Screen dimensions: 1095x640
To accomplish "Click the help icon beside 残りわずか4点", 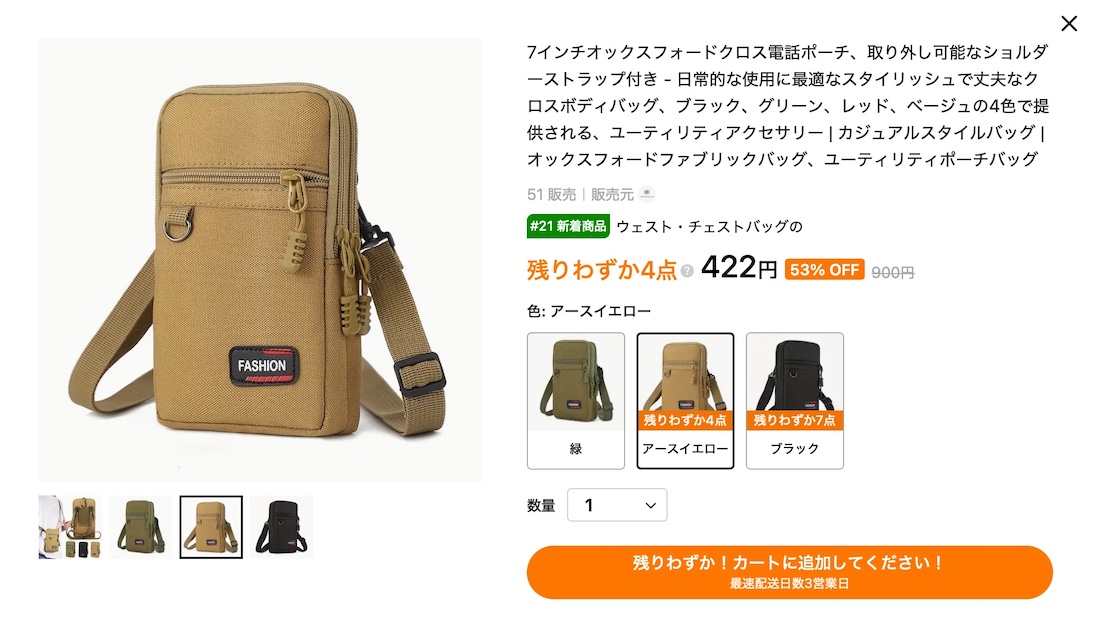I will (x=687, y=271).
